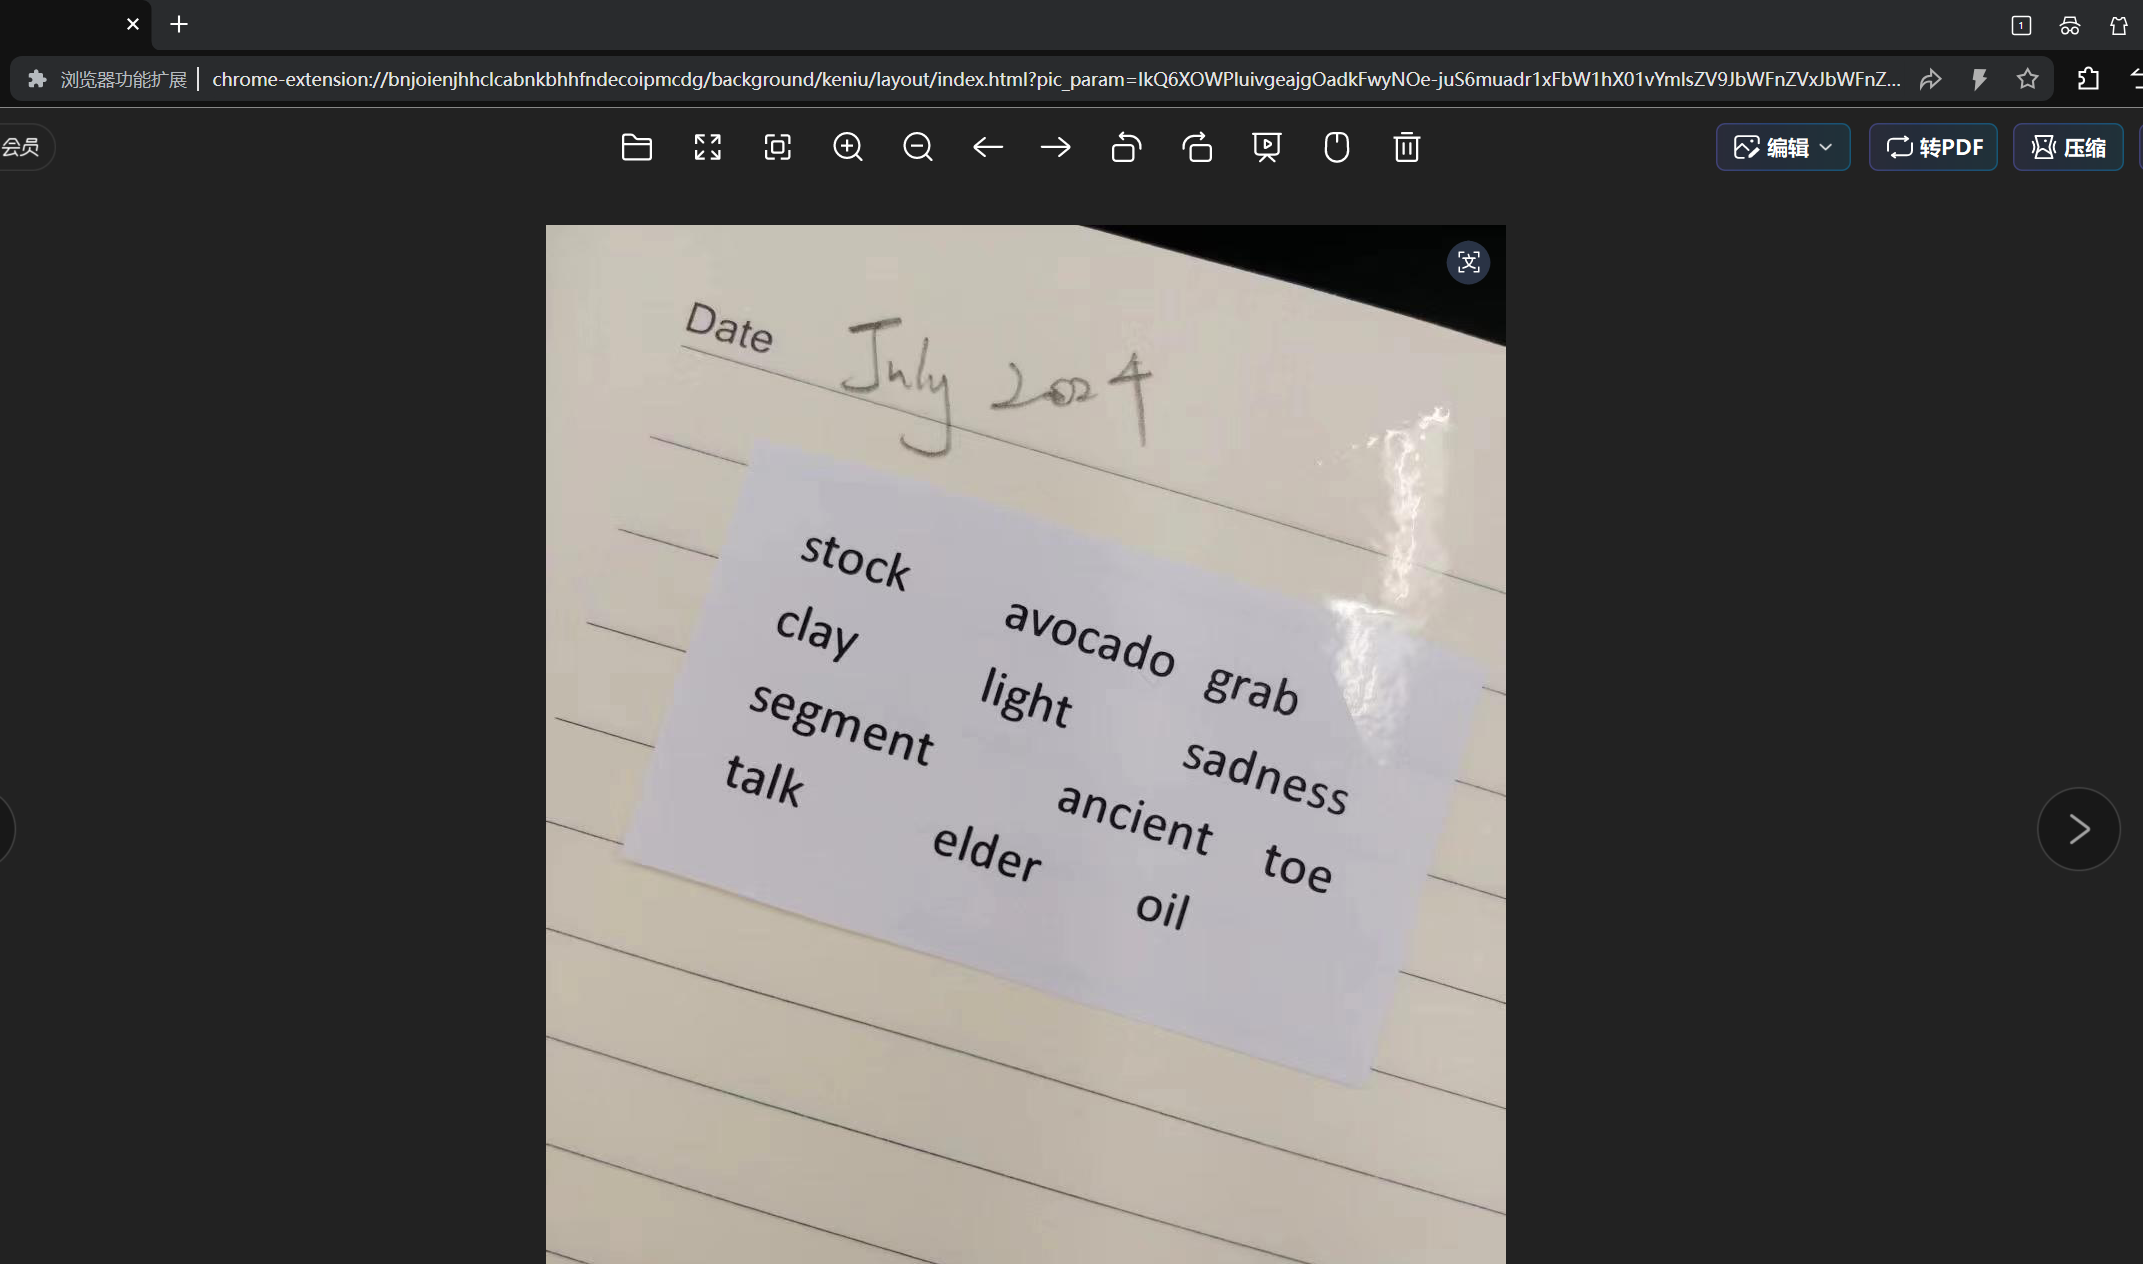Zoom out with the magnifier minus icon
The image size is (2143, 1264).
coord(917,148)
